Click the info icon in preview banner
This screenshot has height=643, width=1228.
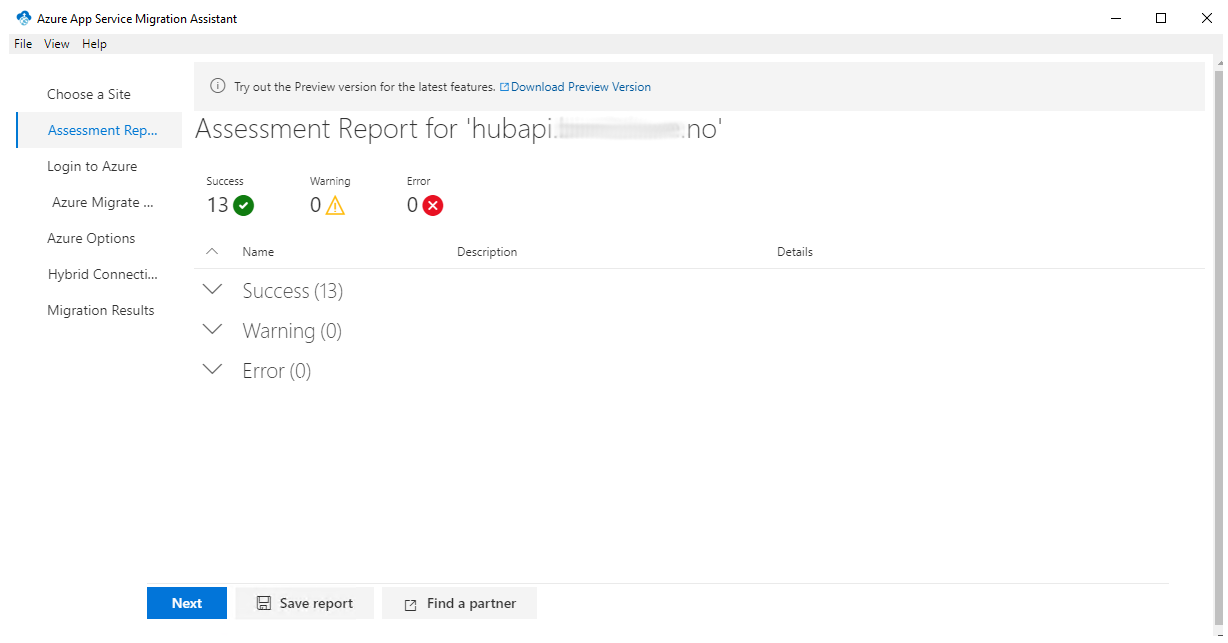(x=218, y=87)
